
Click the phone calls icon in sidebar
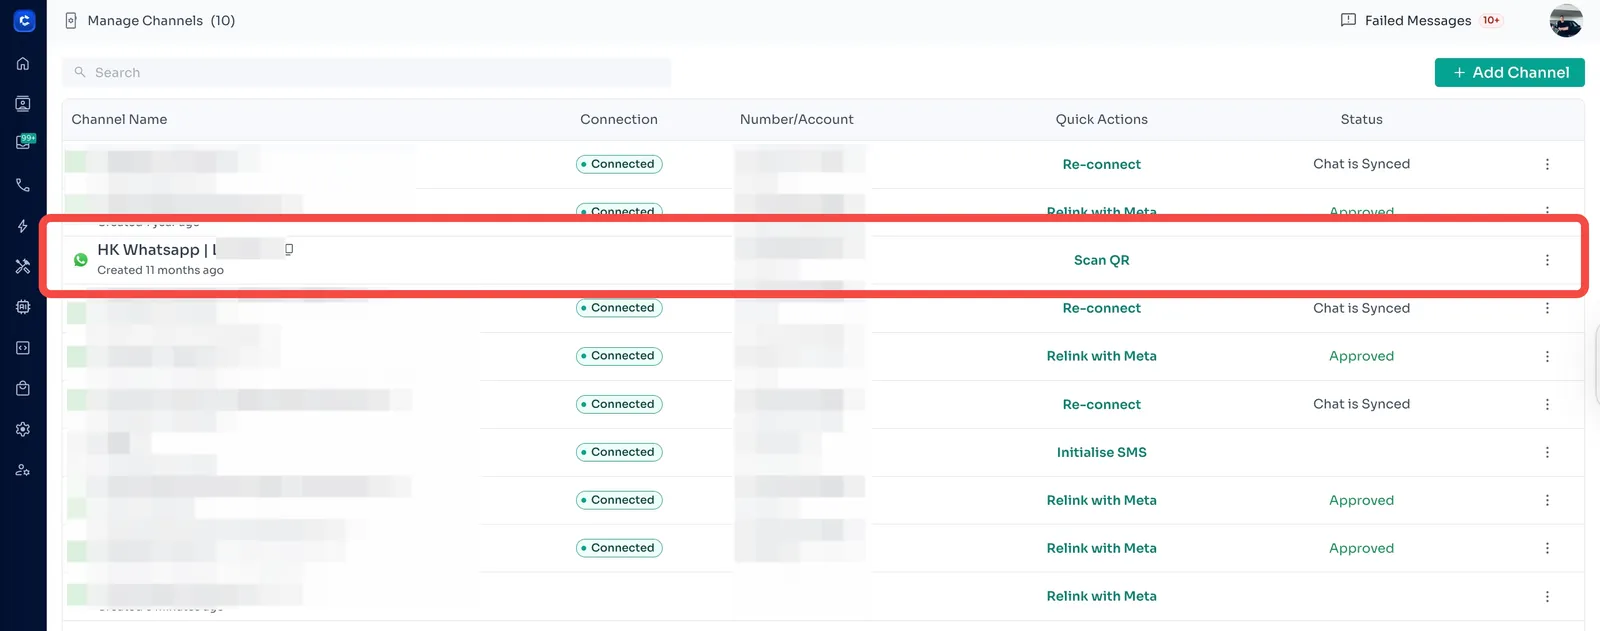[23, 185]
